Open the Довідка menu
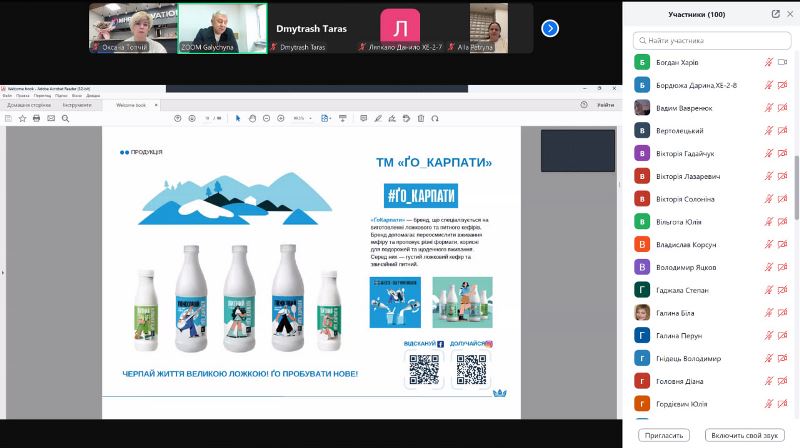The image size is (800, 448). pos(93,95)
